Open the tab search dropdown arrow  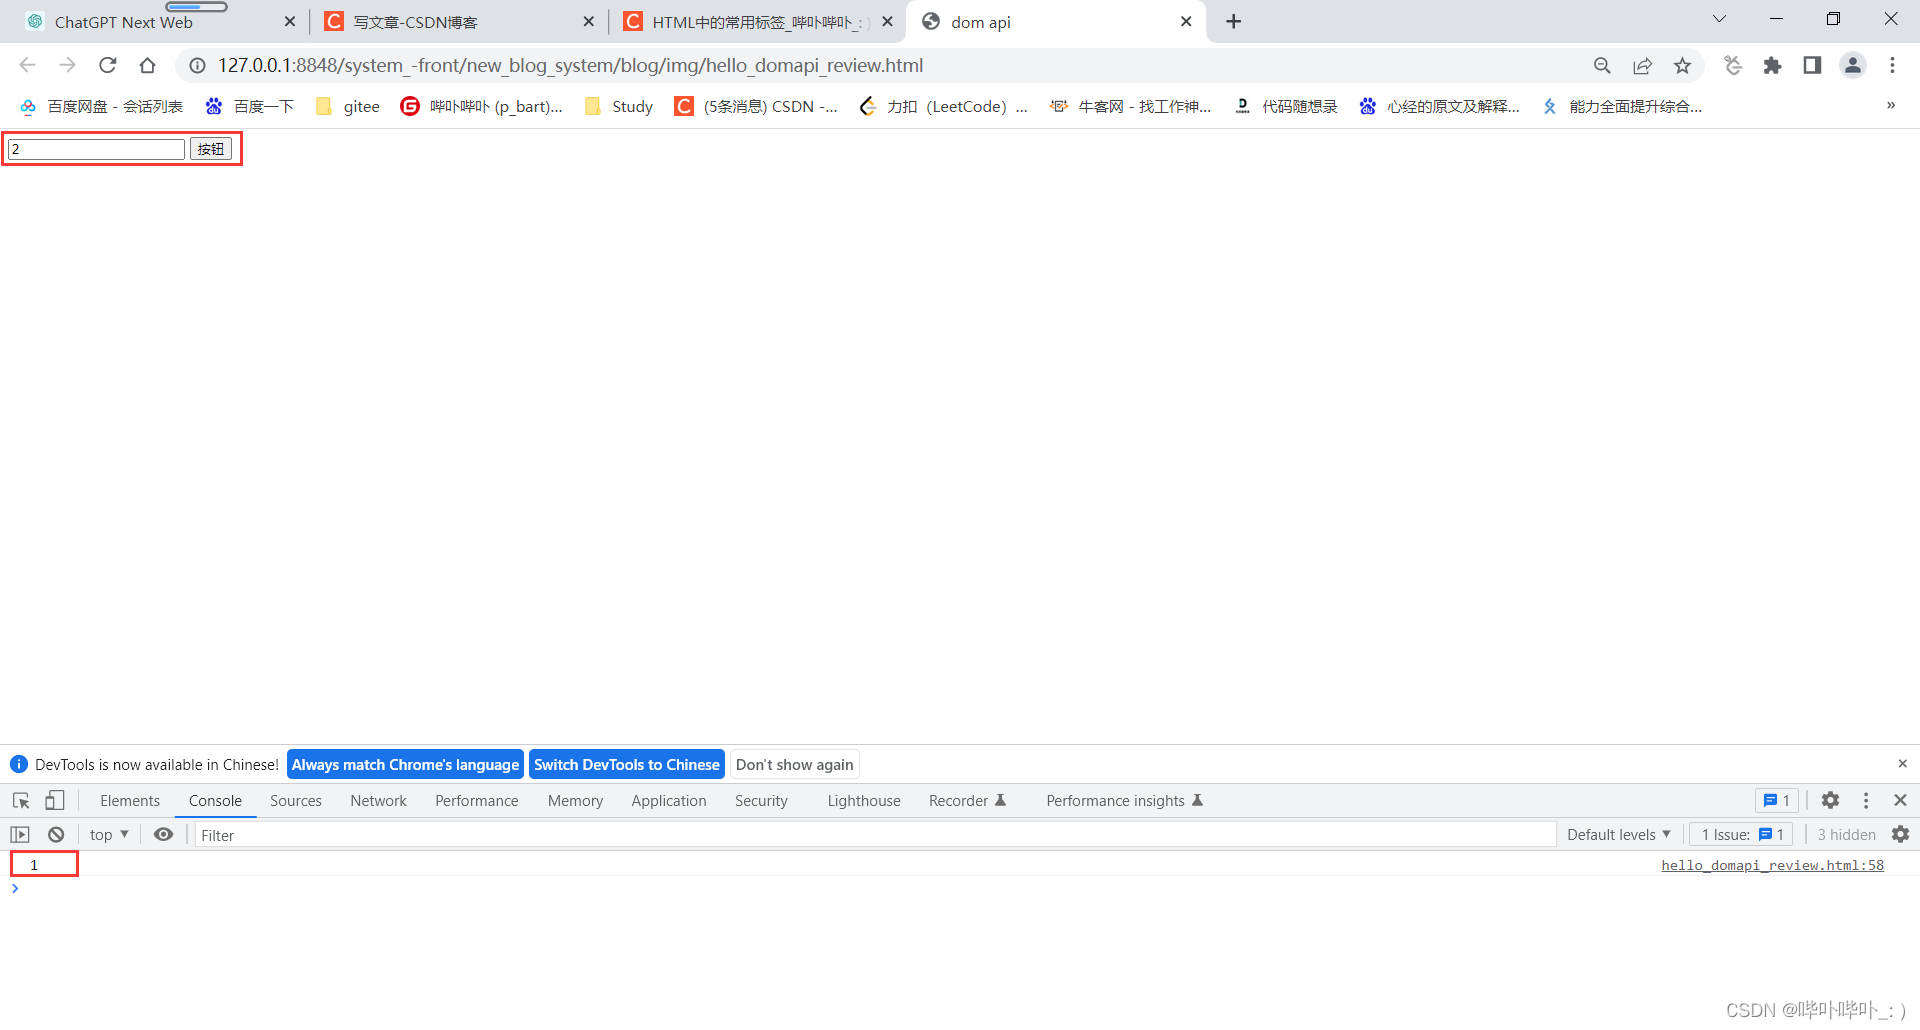pos(1719,19)
